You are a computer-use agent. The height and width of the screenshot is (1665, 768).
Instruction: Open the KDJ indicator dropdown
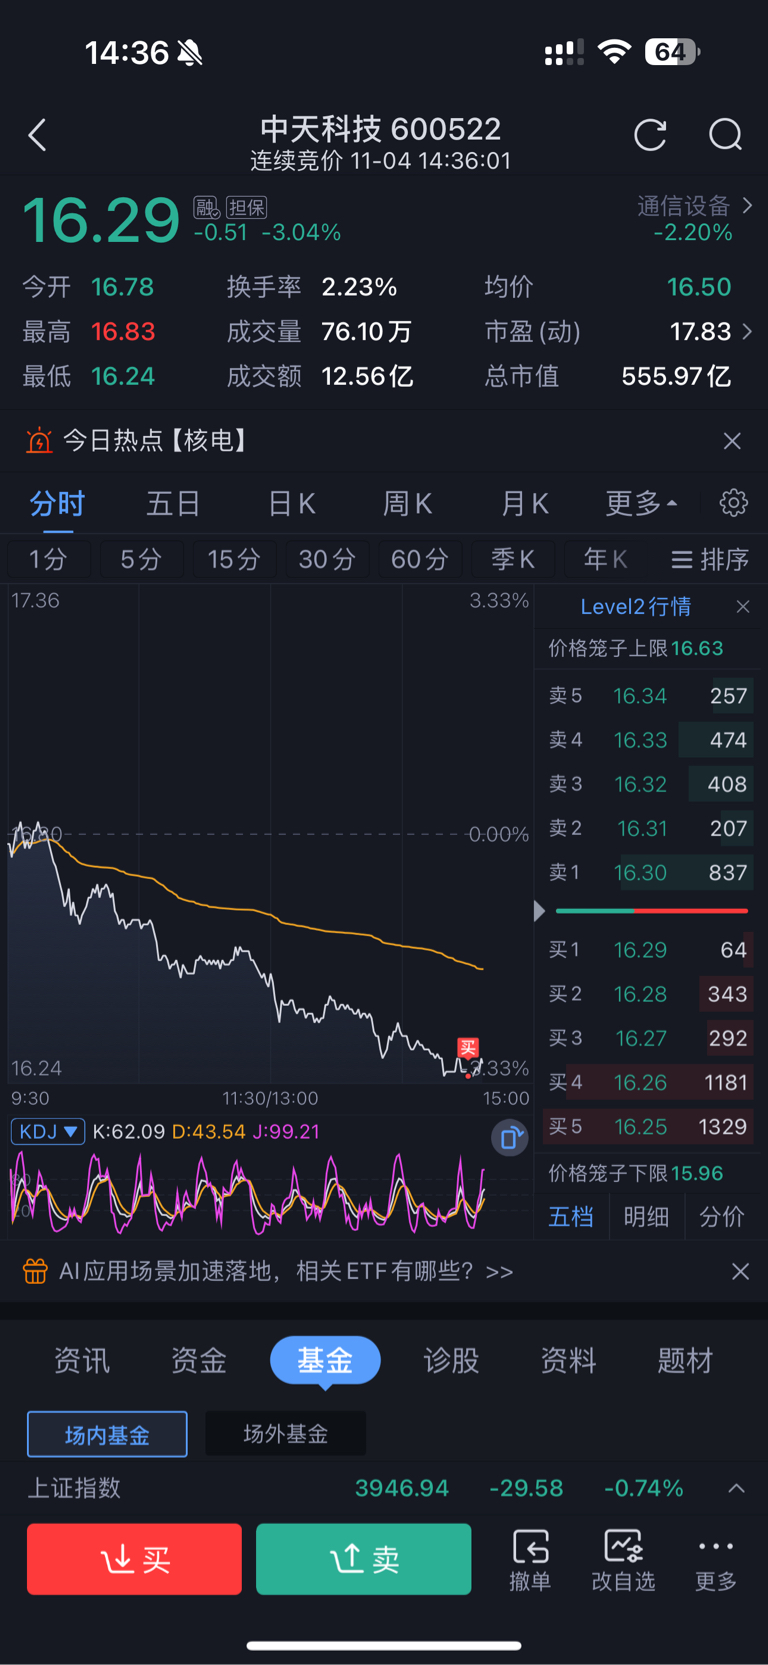pos(48,1131)
